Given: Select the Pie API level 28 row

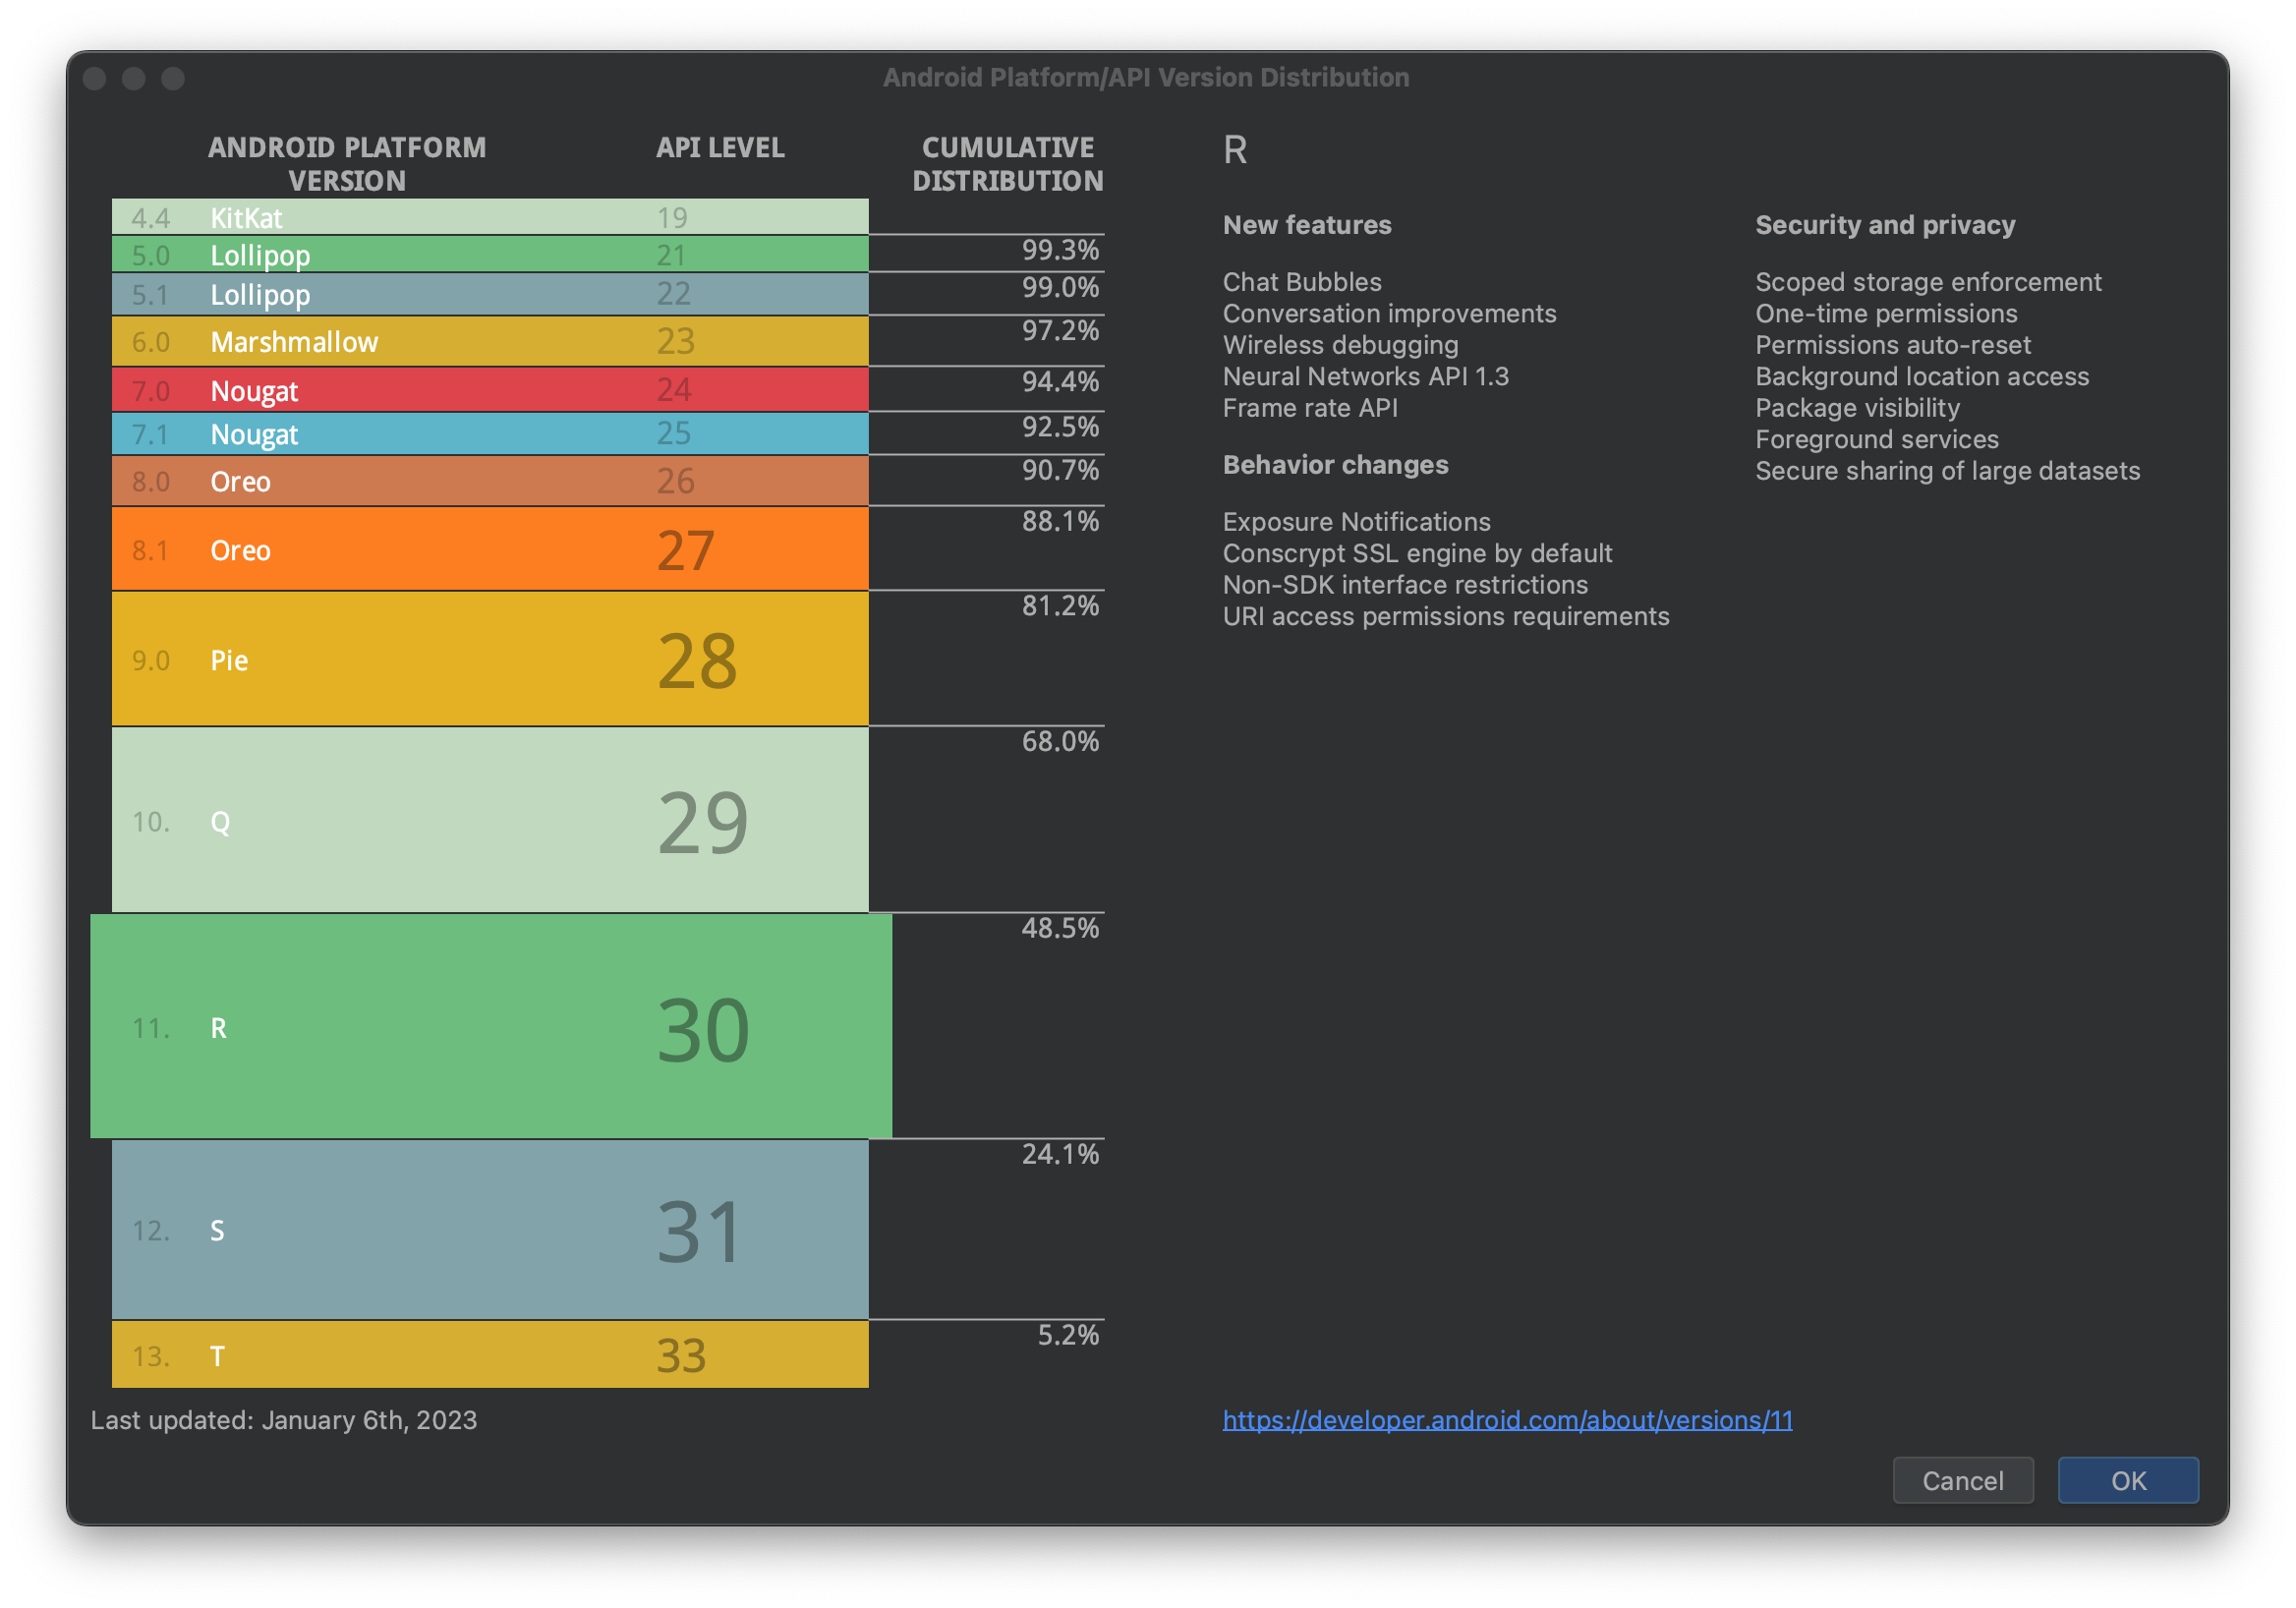Looking at the screenshot, I should [490, 660].
